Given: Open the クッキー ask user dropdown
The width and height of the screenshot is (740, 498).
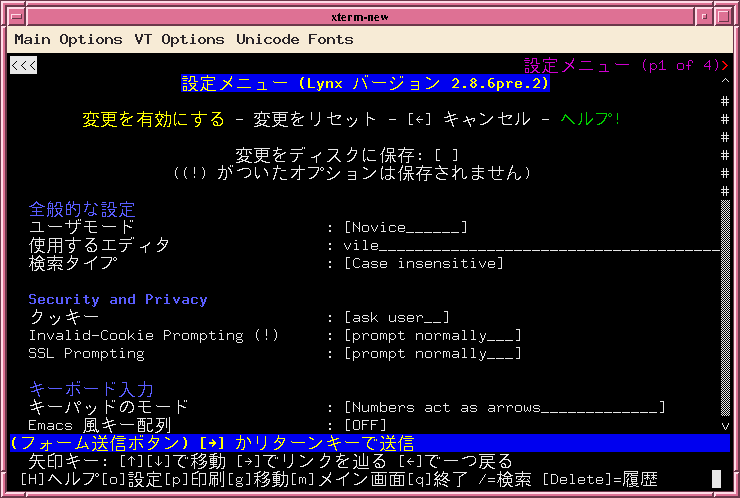Looking at the screenshot, I should [396, 317].
